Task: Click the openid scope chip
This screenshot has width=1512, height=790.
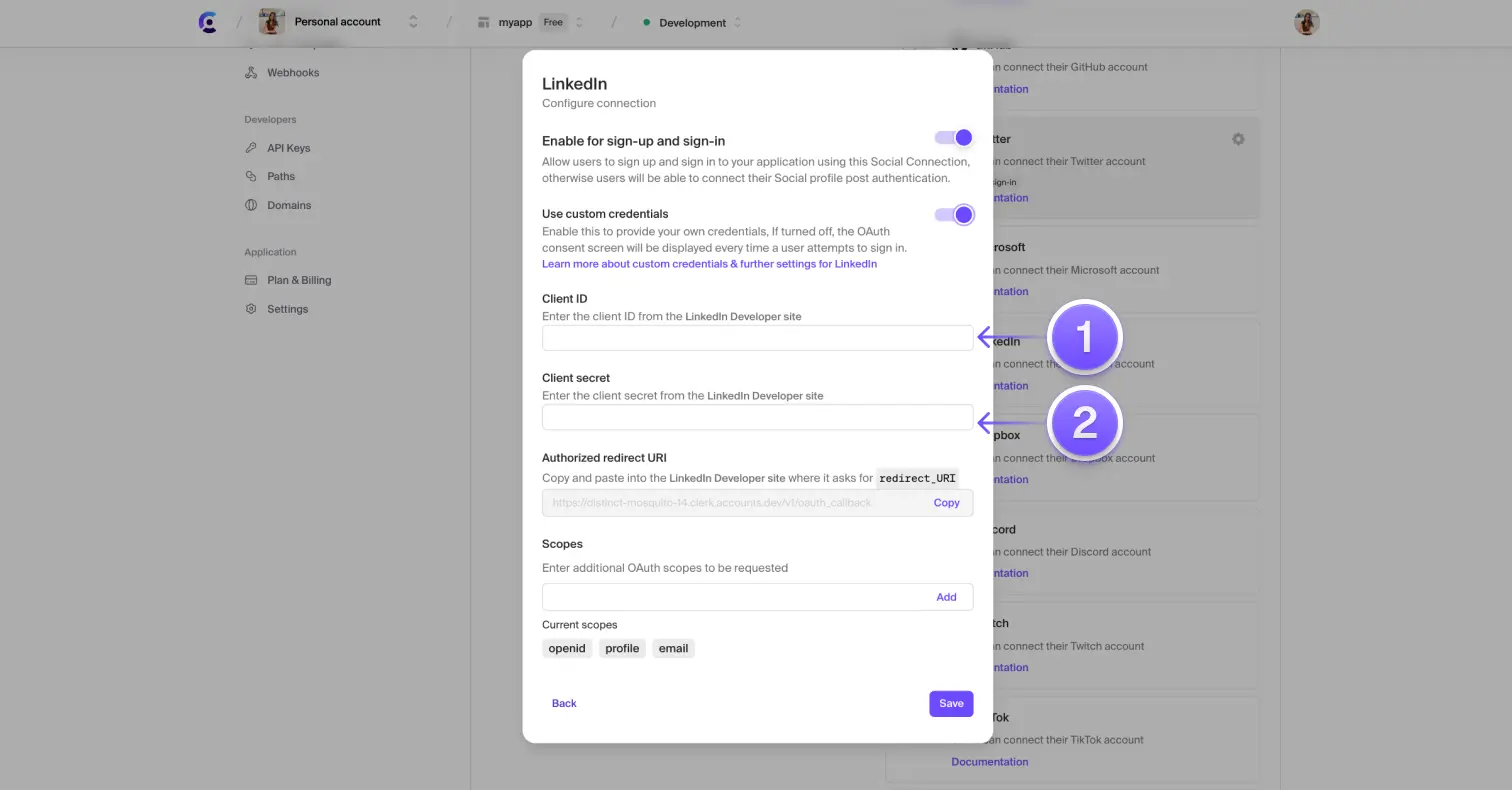Action: (567, 648)
